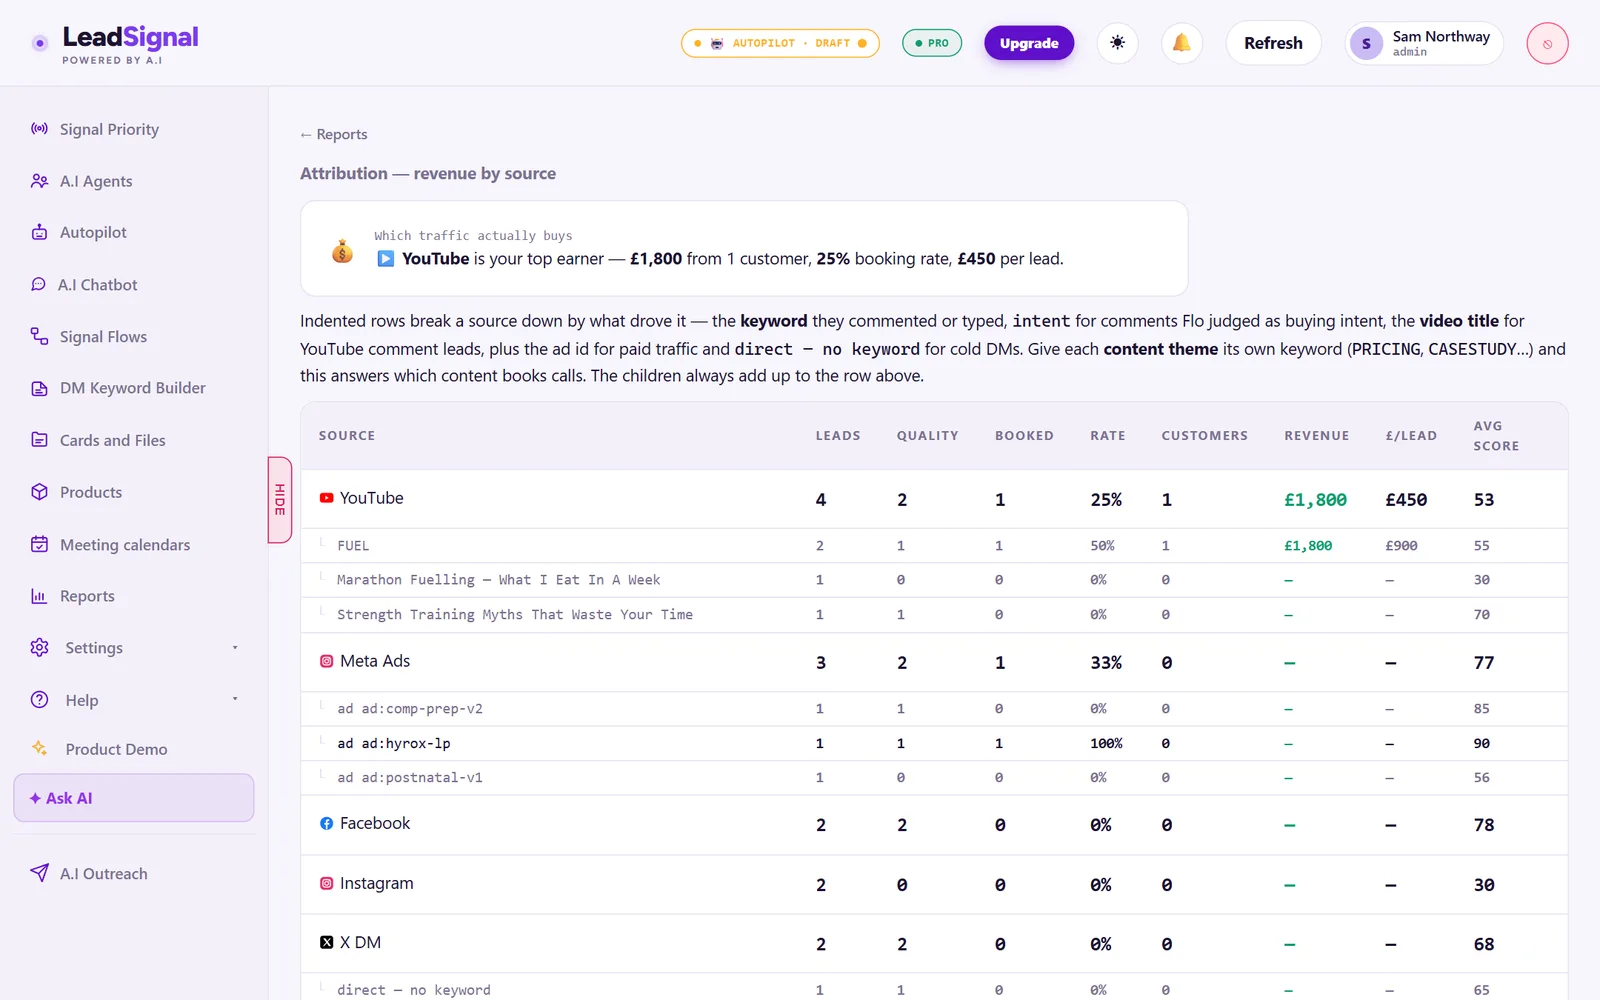The image size is (1600, 1000).
Task: Click the Cards and Files icon
Action: 39,440
